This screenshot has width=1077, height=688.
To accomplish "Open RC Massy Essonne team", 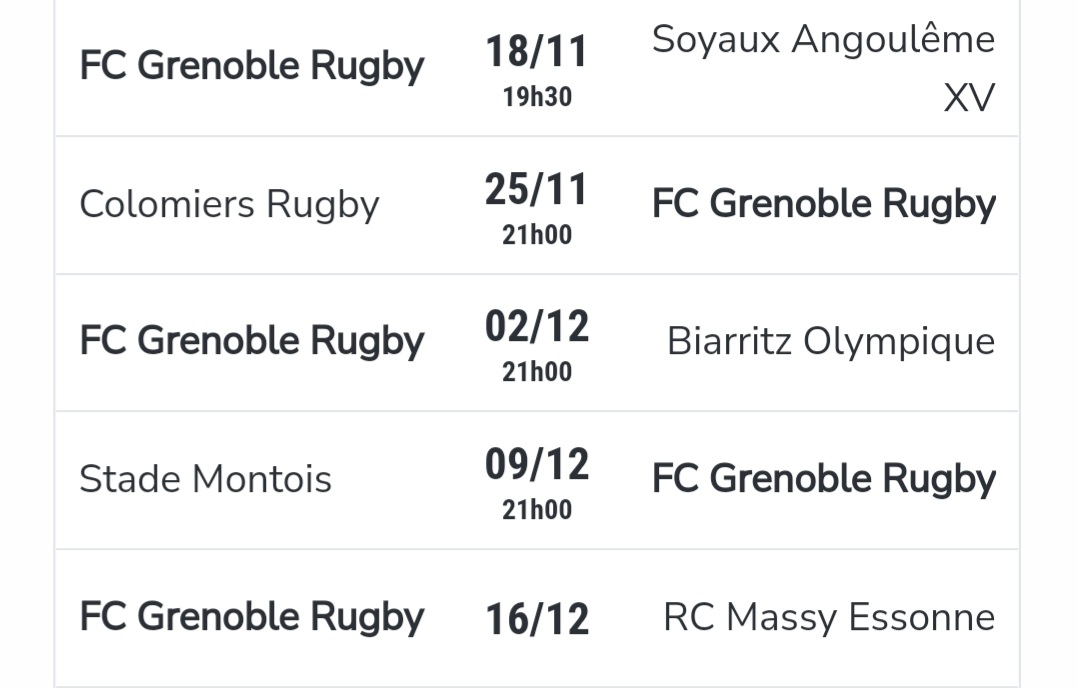I will [829, 617].
